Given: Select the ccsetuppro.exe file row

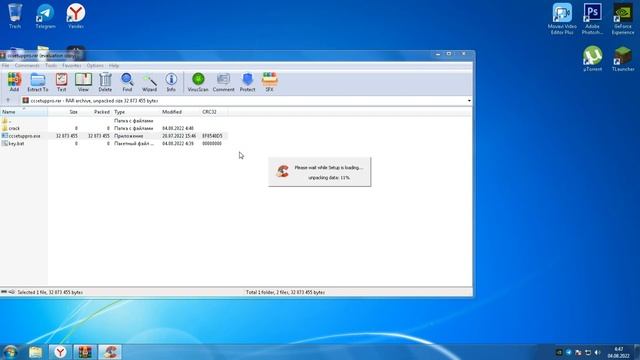Looking at the screenshot, I should [114, 136].
